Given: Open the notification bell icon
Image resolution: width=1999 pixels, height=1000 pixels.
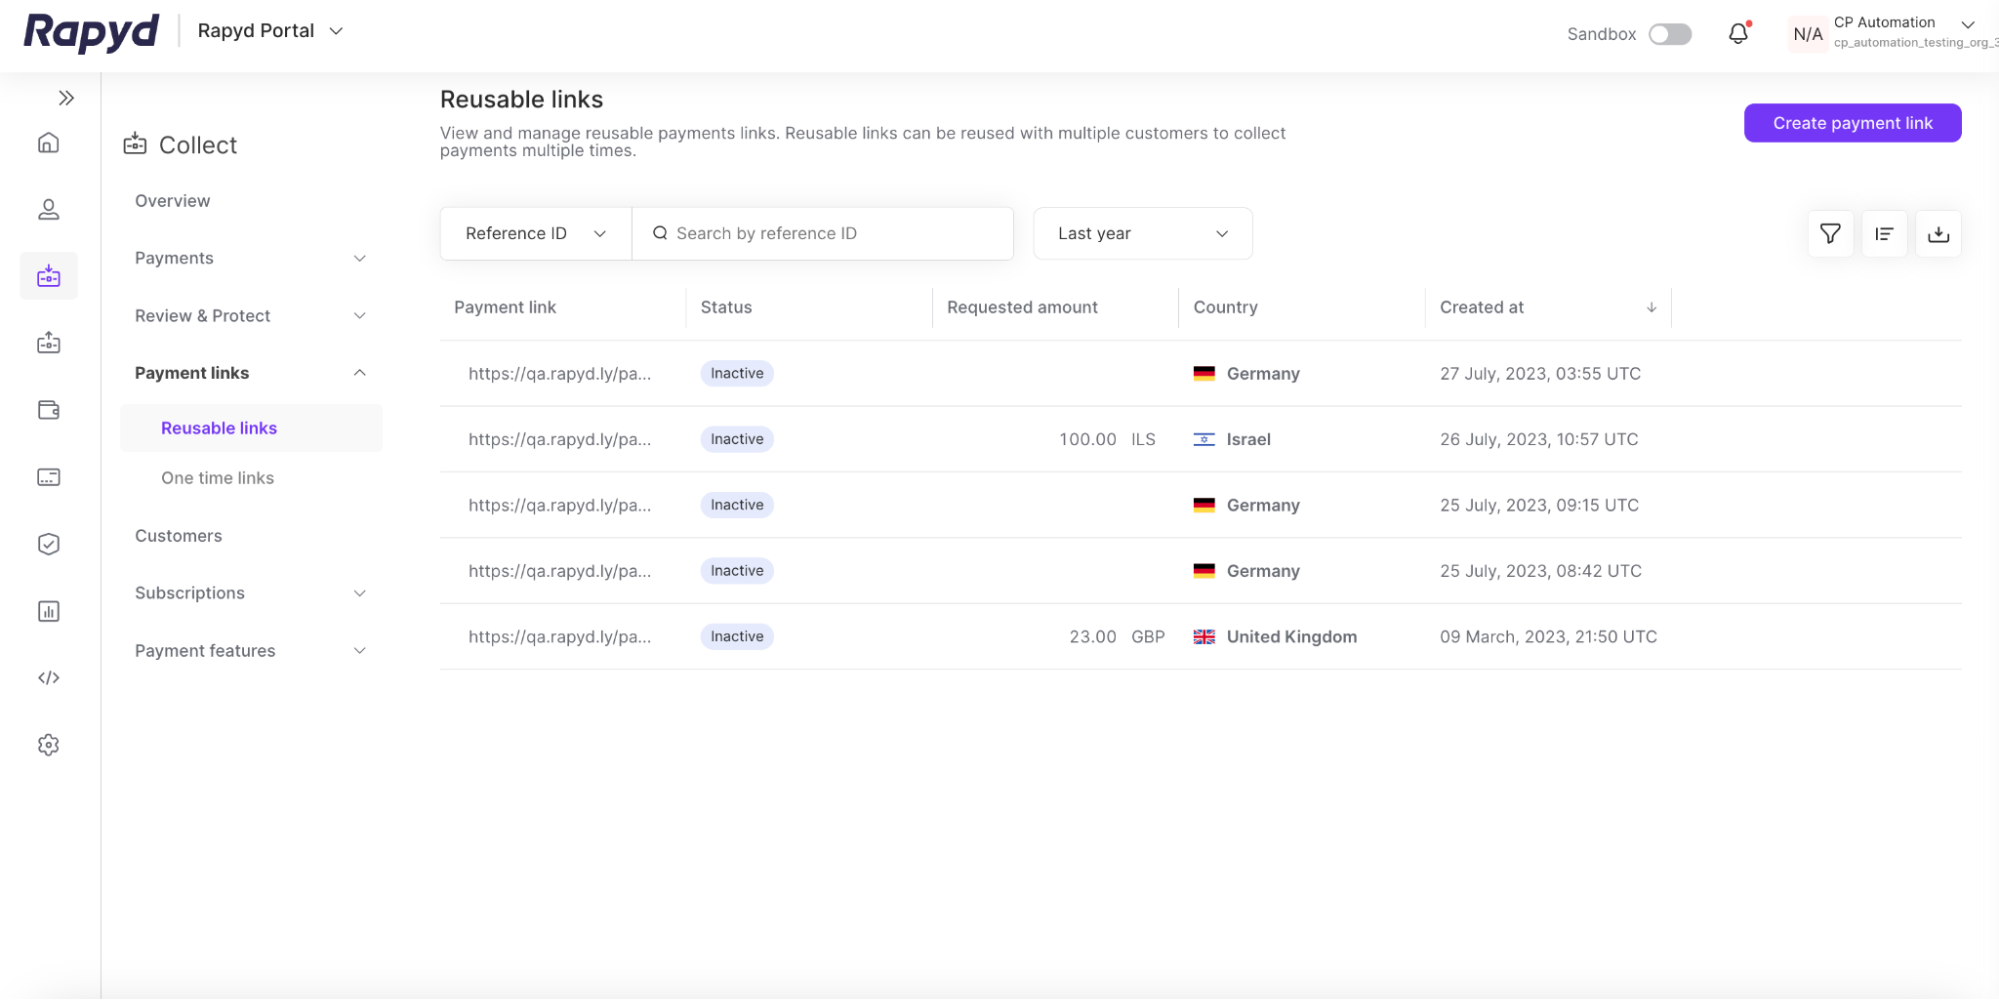Looking at the screenshot, I should (x=1738, y=33).
